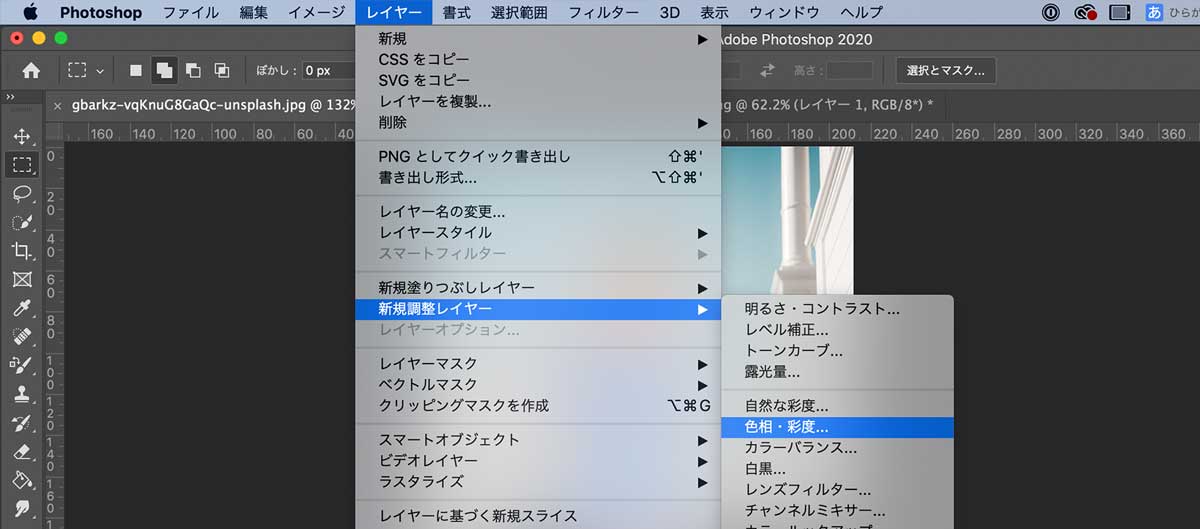1200x529 pixels.
Task: Expand the レイヤースタイル submenu
Action: (x=538, y=233)
